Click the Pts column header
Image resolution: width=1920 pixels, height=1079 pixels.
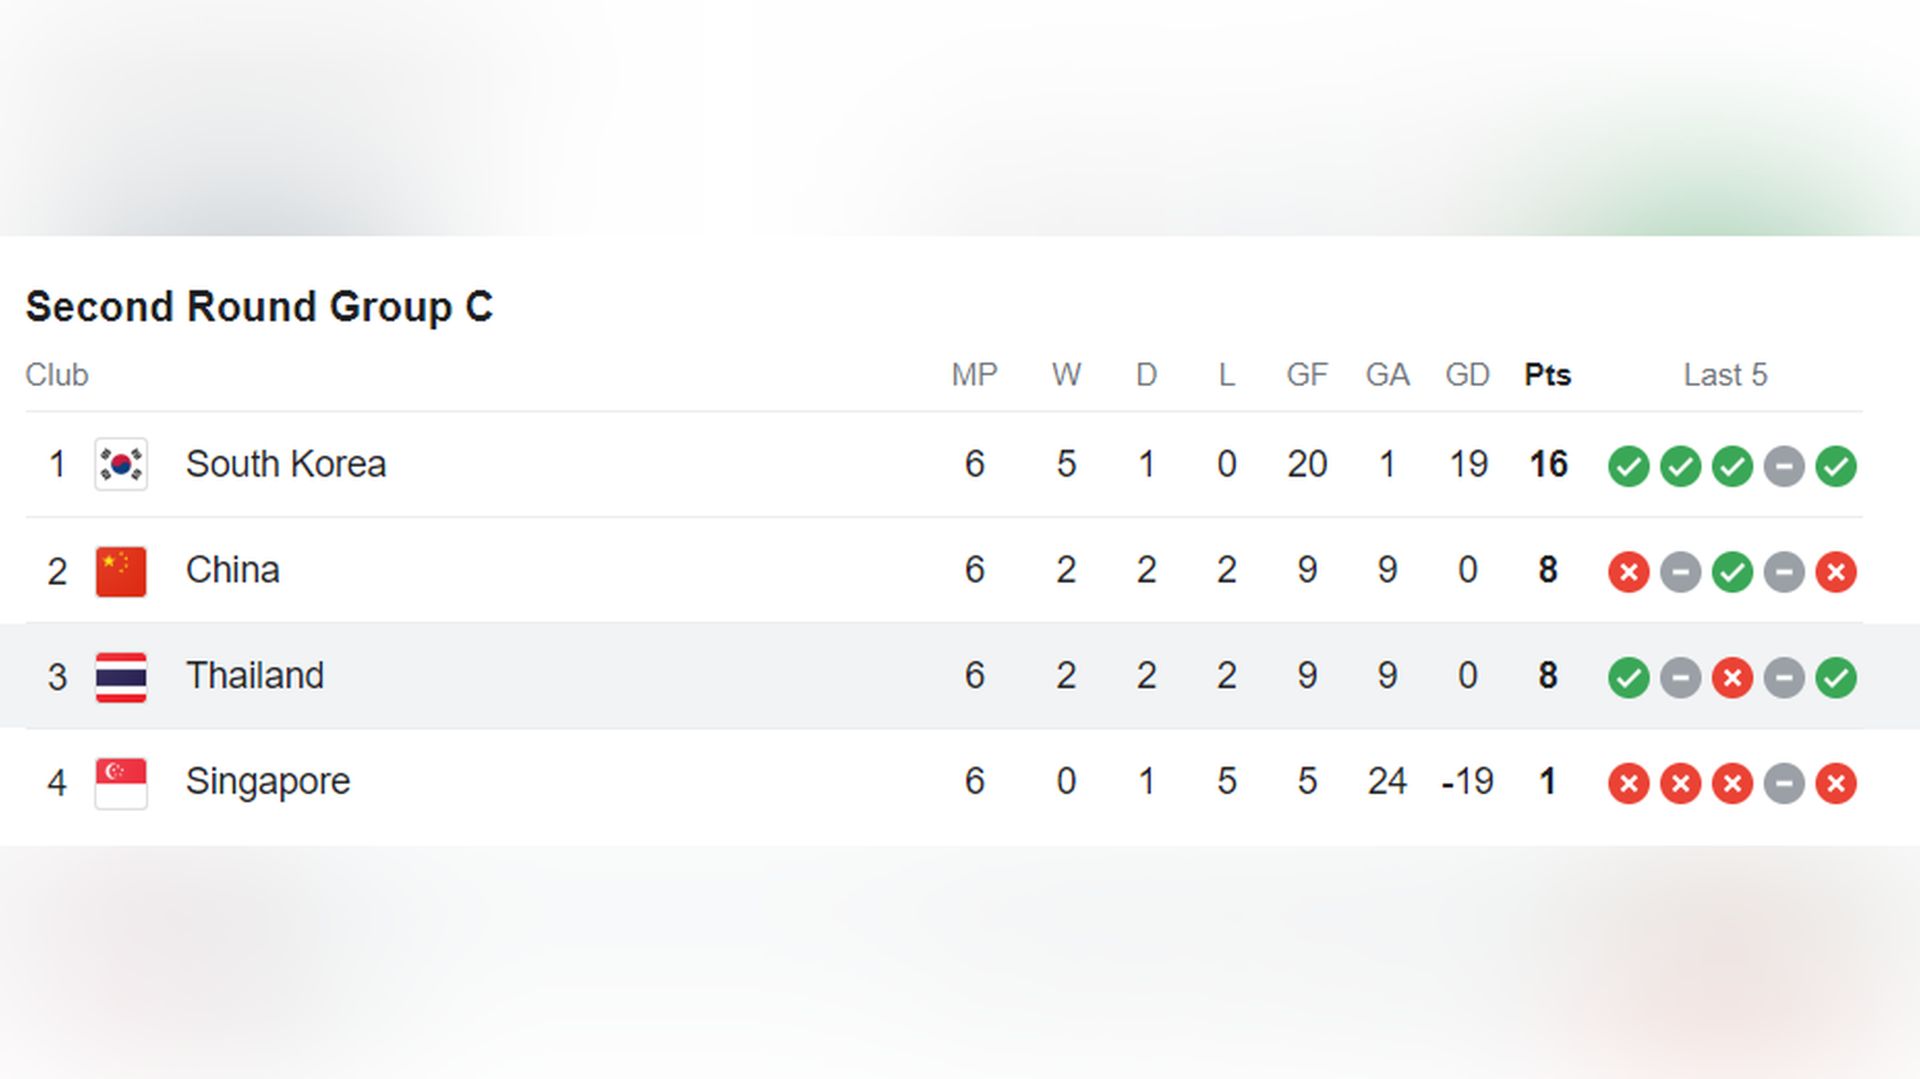(x=1547, y=375)
